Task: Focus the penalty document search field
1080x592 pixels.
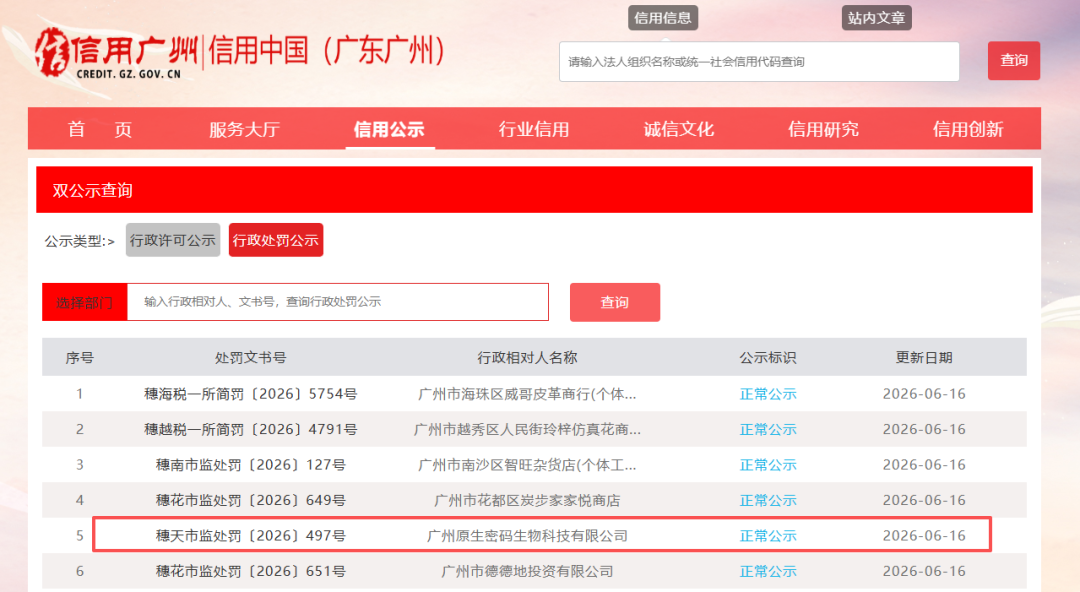Action: pyautogui.click(x=338, y=302)
